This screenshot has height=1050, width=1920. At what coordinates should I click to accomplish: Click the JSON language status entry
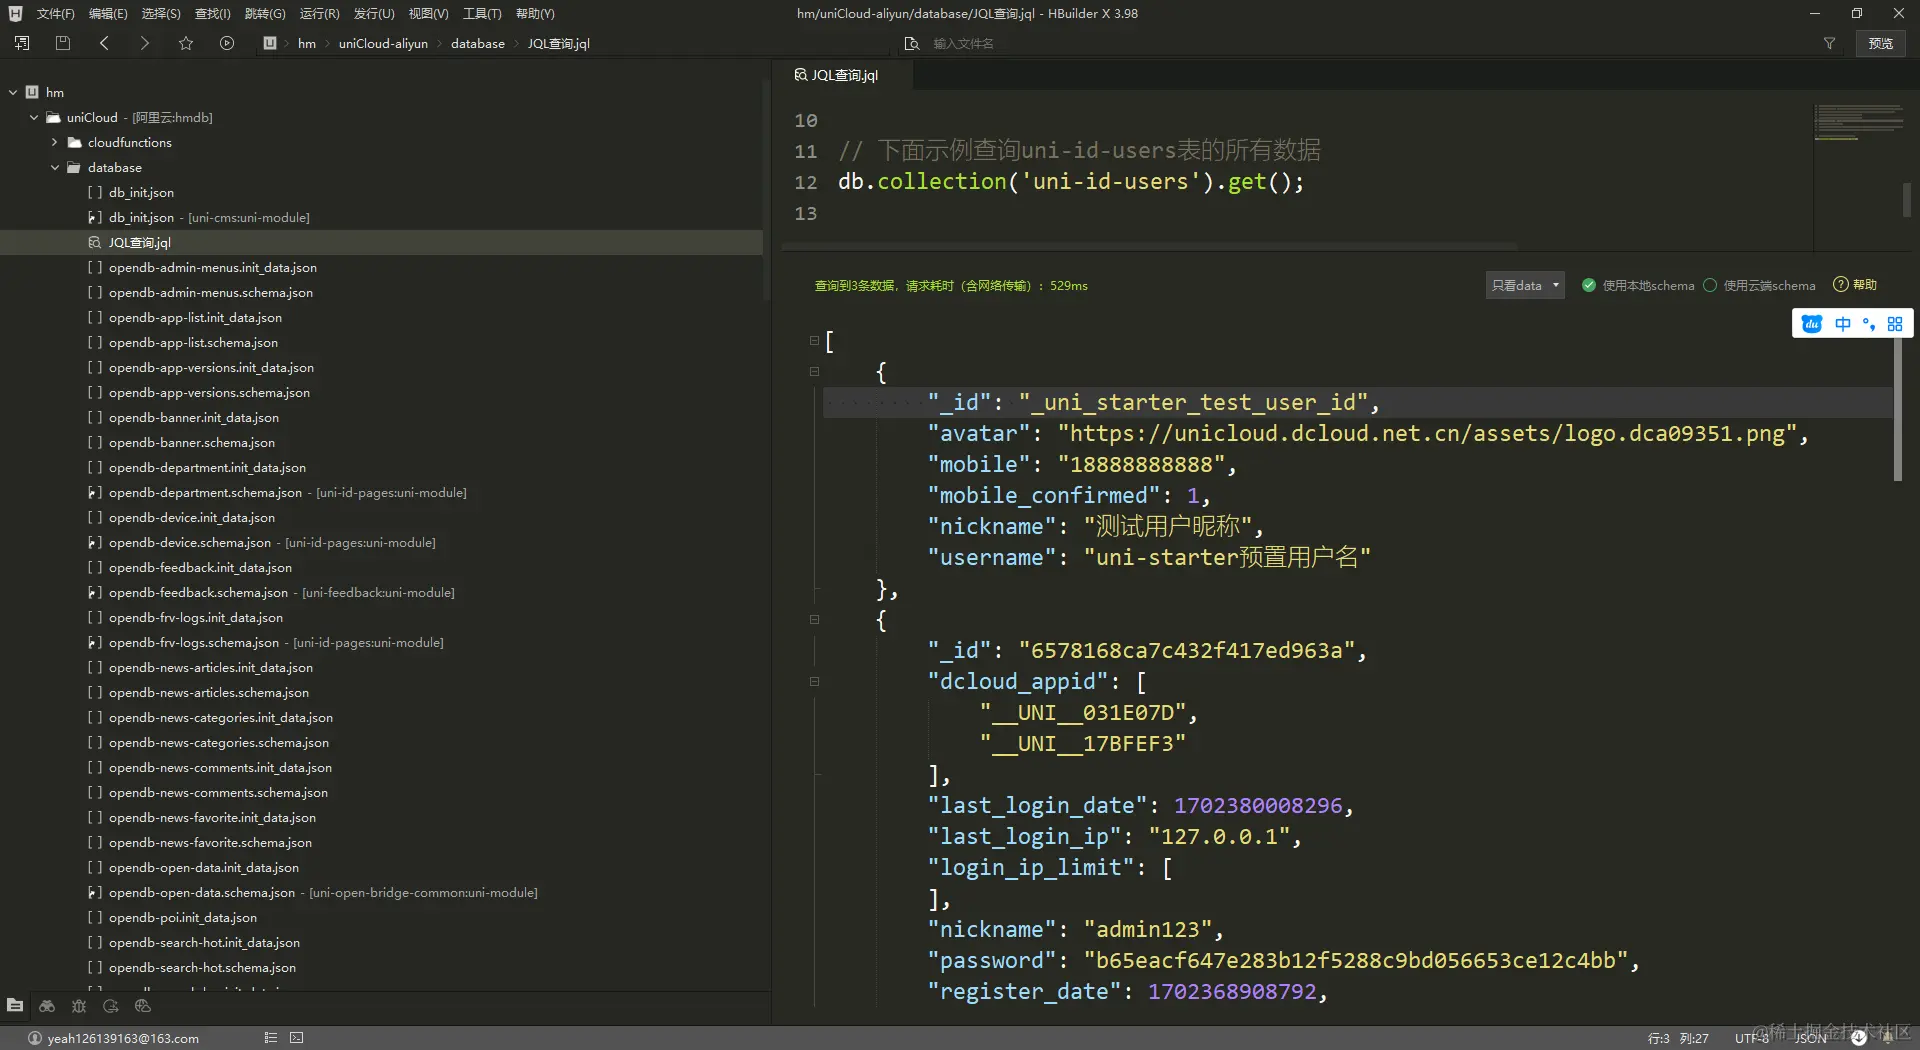(x=1810, y=1038)
